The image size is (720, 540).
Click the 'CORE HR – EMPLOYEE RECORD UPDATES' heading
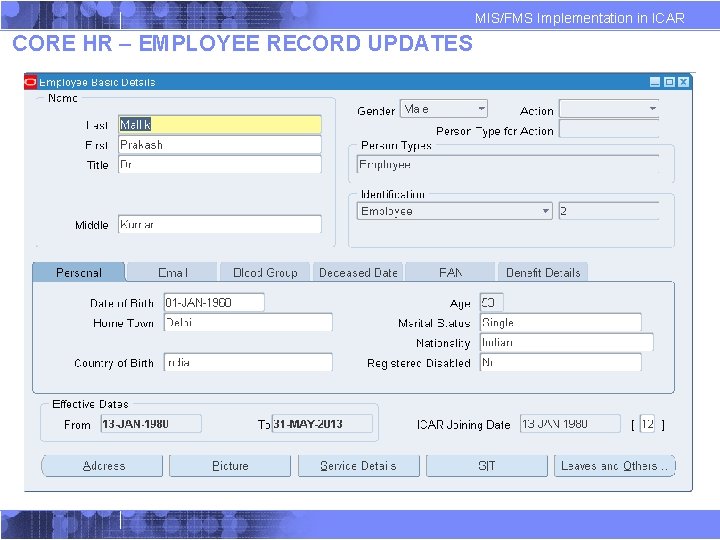pos(242,43)
